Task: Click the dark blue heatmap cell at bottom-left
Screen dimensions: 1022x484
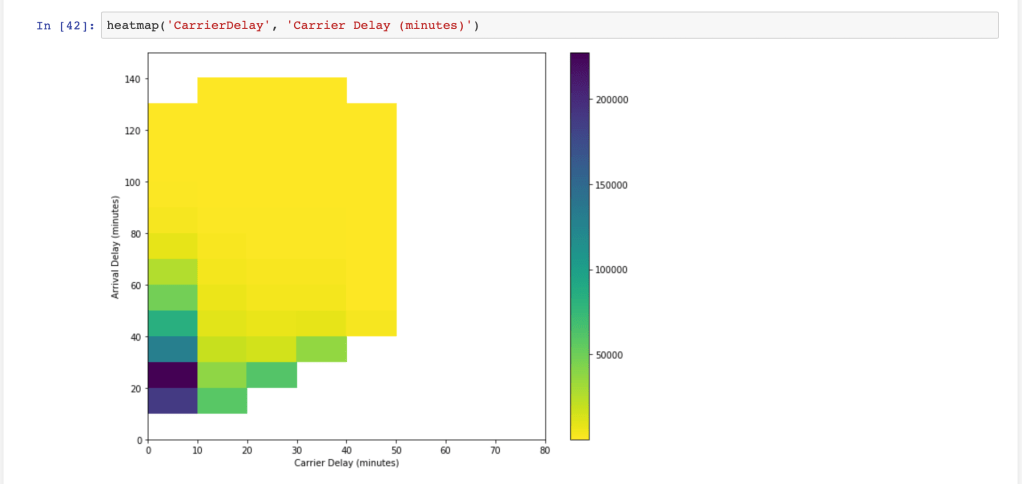Action: tap(173, 400)
